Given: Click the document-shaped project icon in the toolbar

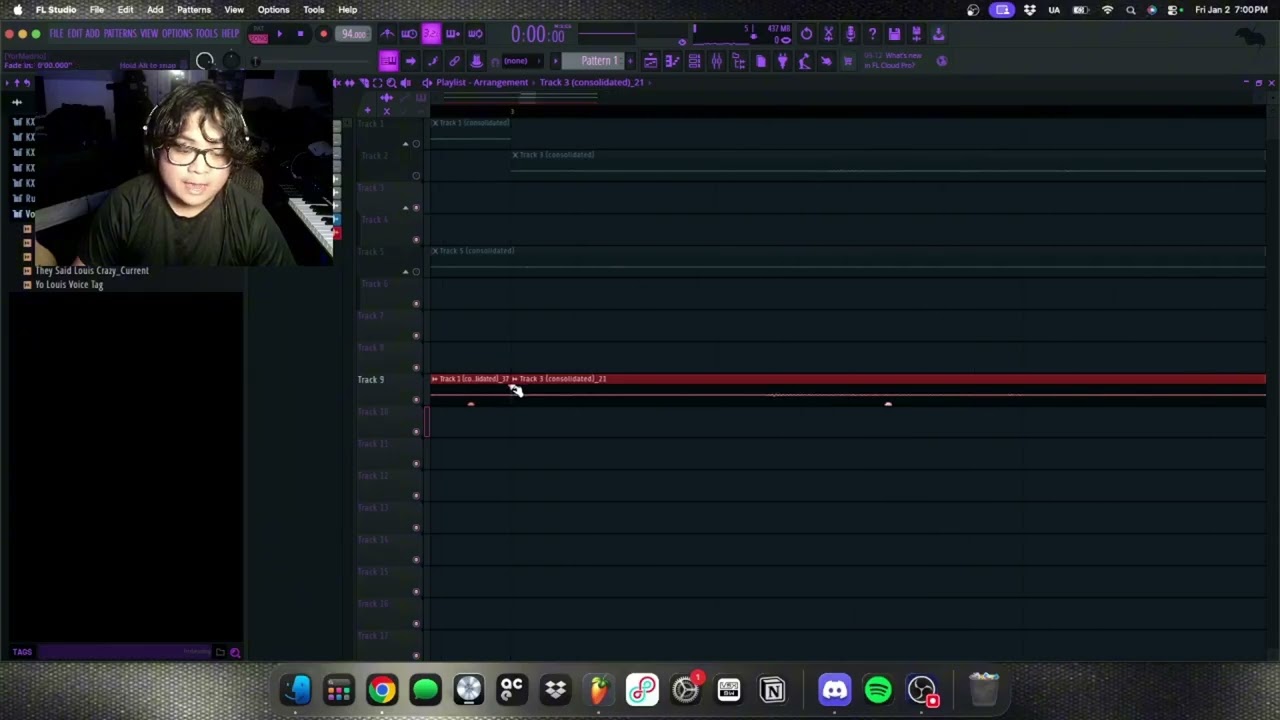Looking at the screenshot, I should tap(761, 61).
